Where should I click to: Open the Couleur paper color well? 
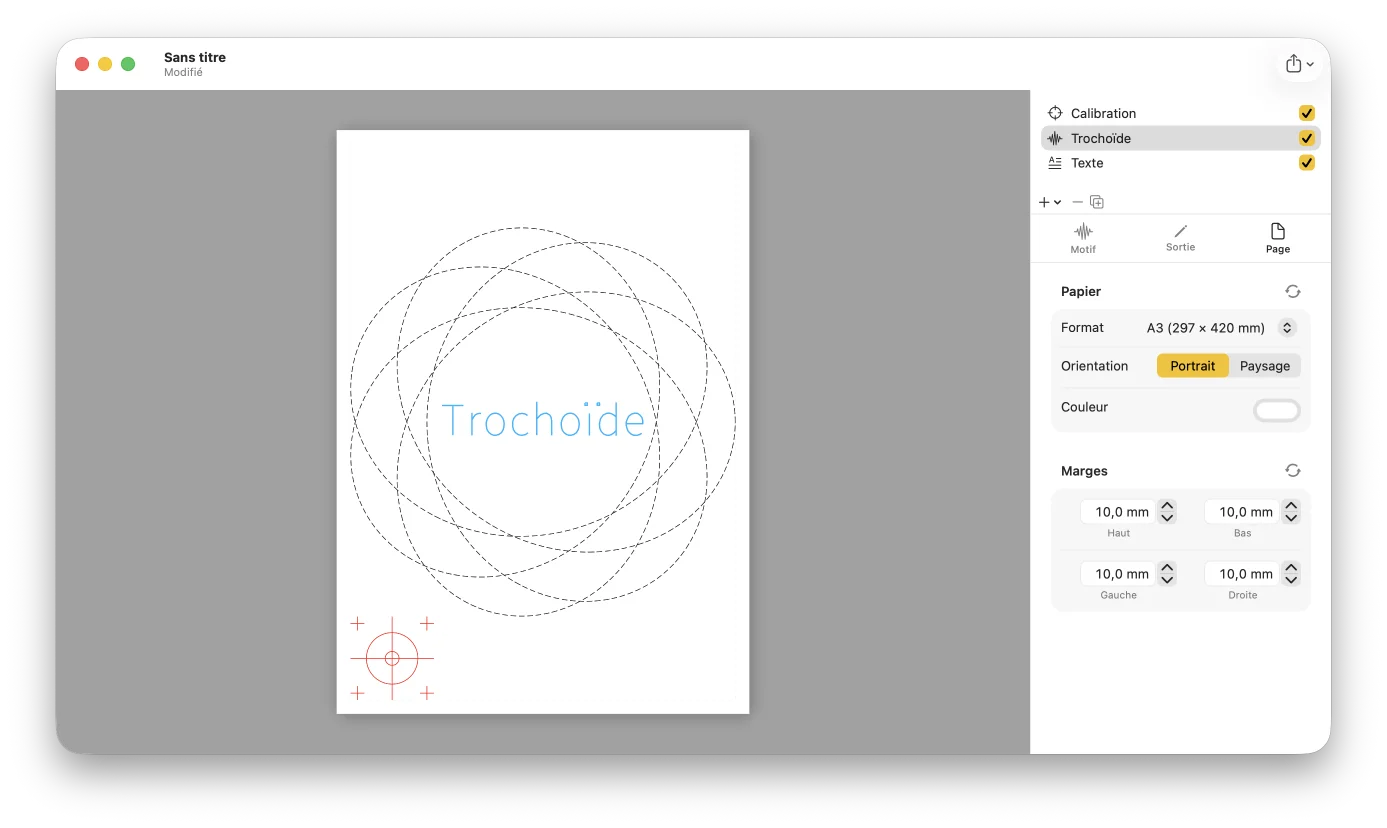1277,410
